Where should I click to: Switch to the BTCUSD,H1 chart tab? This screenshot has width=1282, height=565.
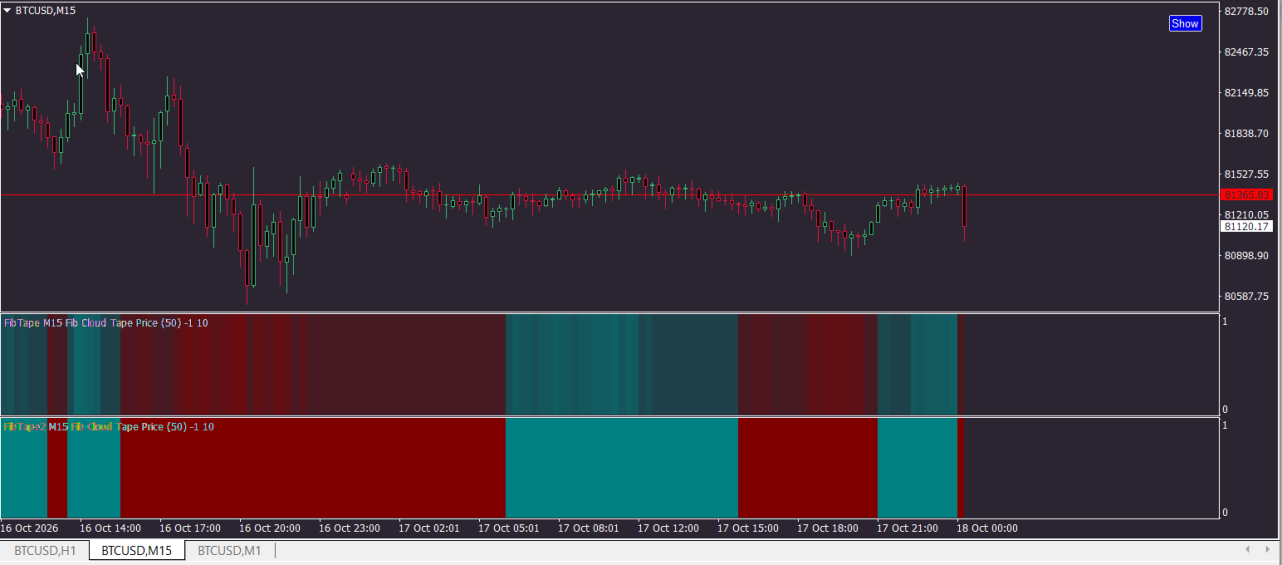pos(45,550)
